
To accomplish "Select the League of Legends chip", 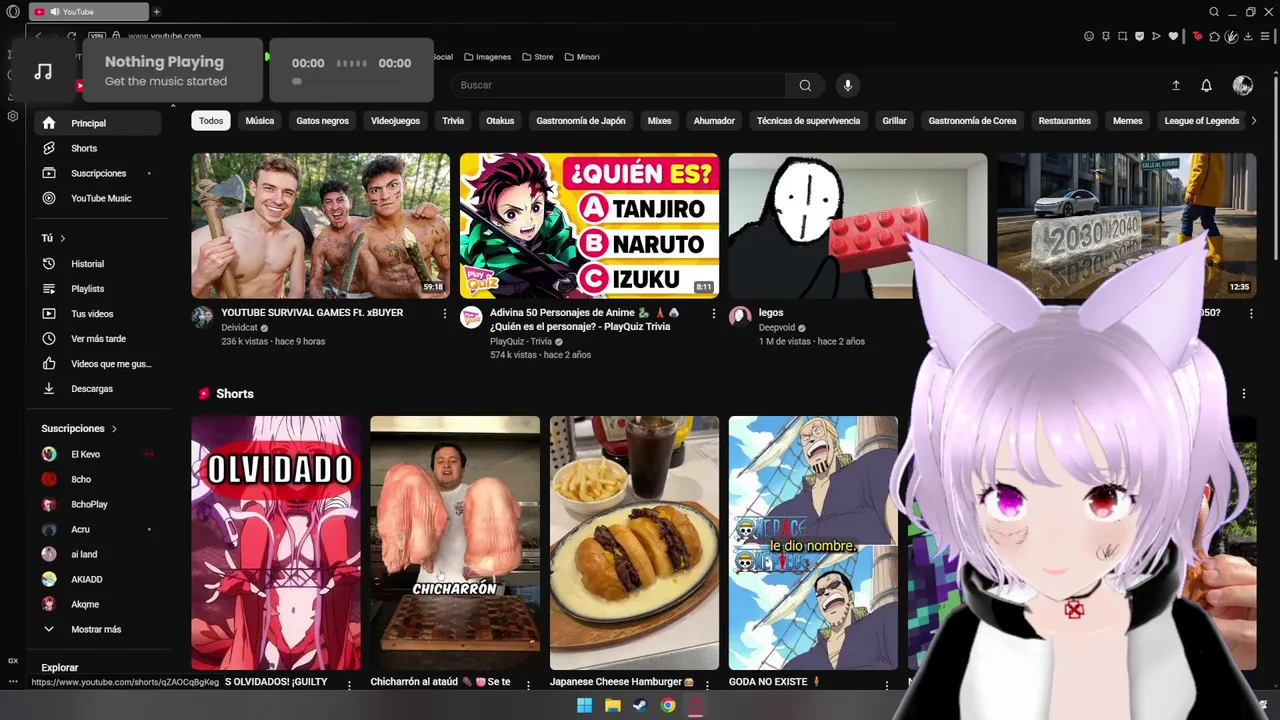I will coord(1202,121).
